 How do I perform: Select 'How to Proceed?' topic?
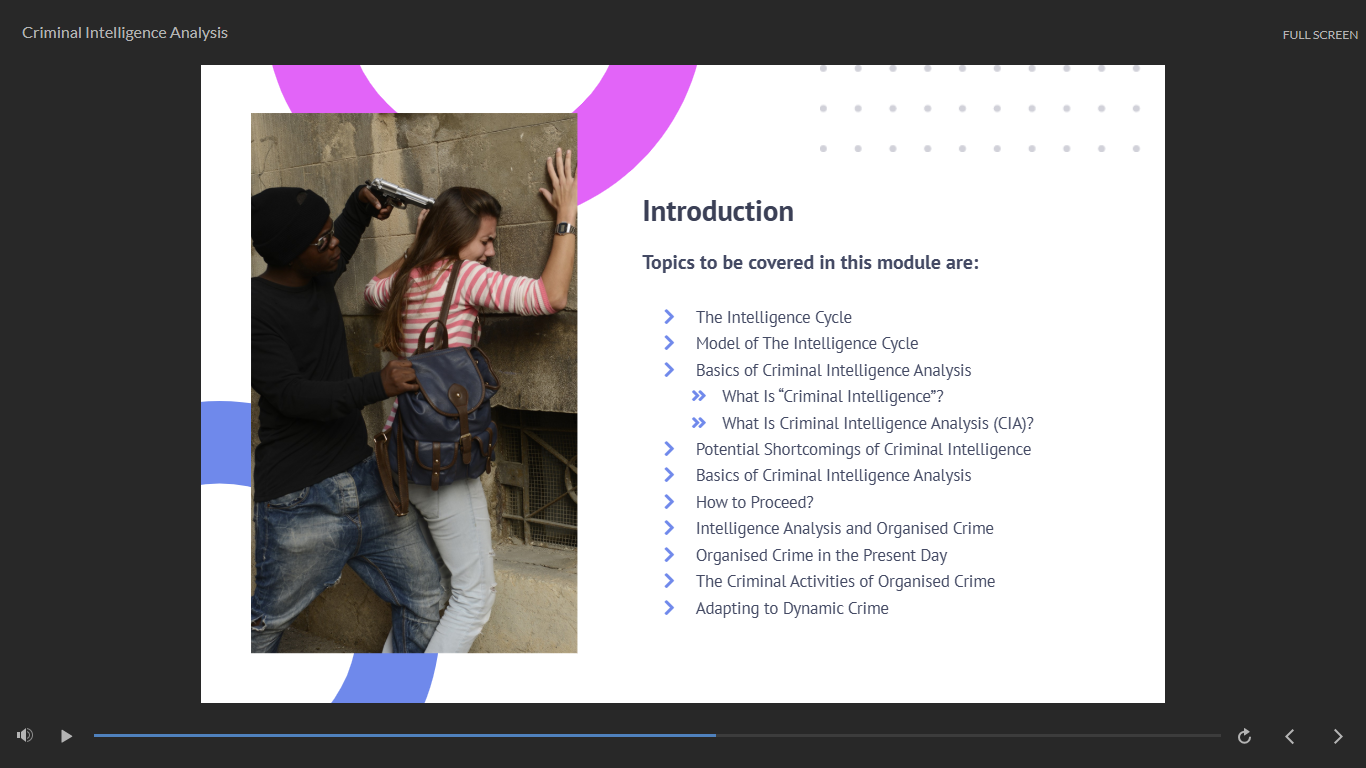coord(755,502)
